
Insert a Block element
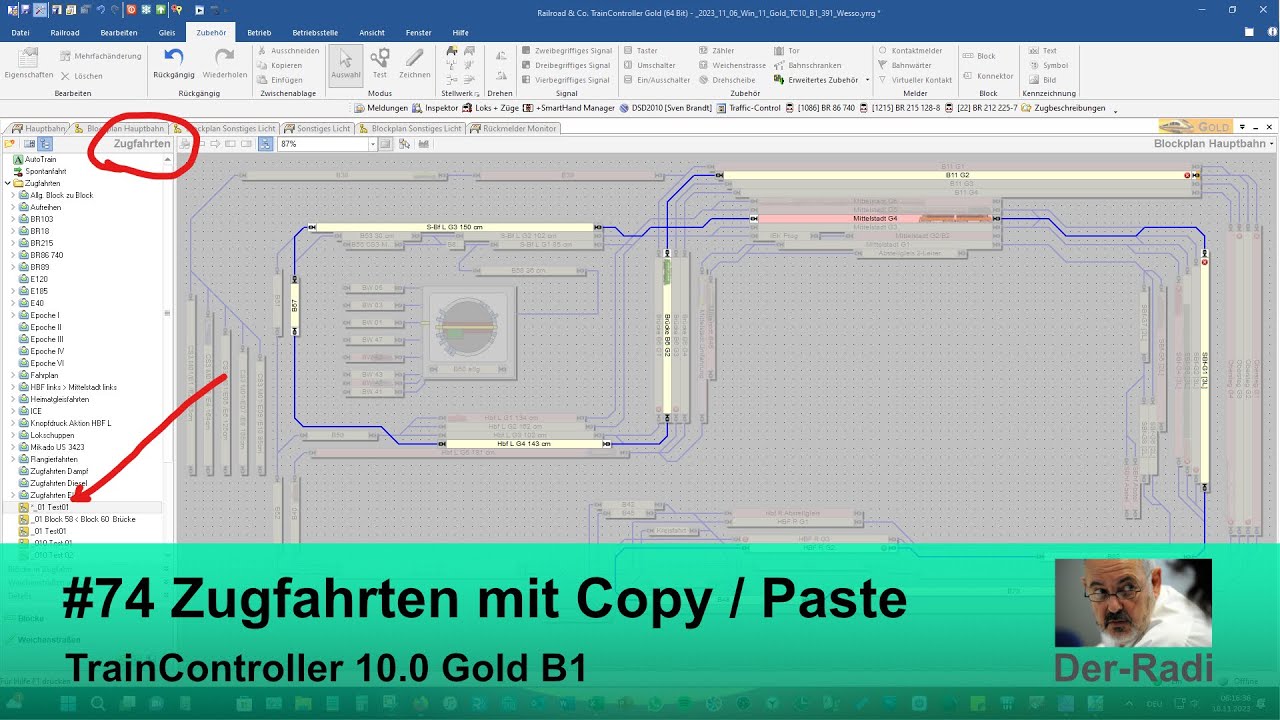979,56
